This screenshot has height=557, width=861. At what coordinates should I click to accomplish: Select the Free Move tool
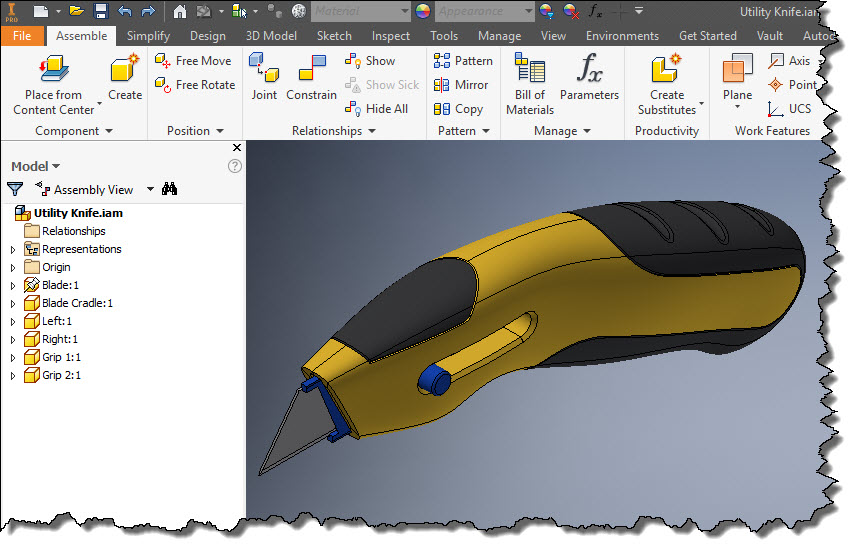click(x=193, y=60)
